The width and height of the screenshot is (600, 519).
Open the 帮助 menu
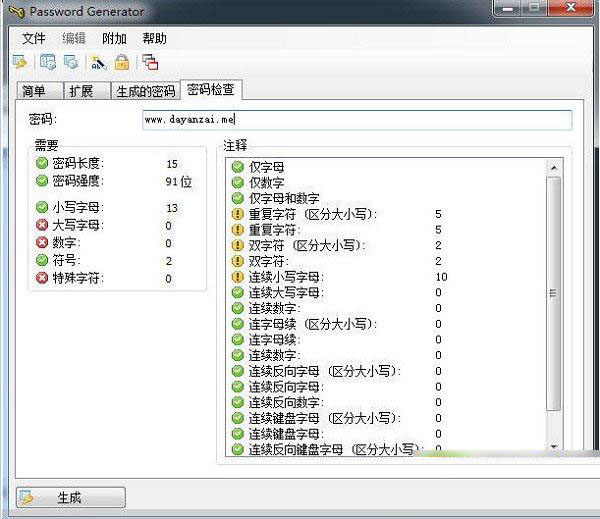[x=154, y=38]
